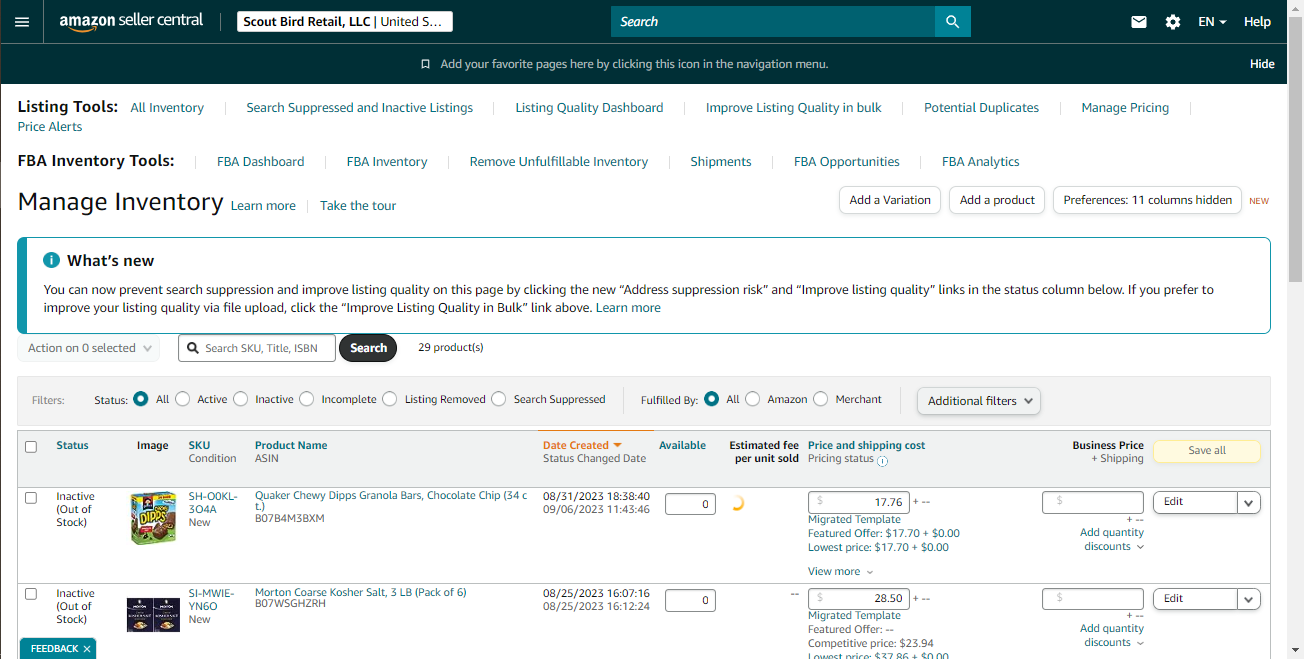Open Listing Quality Dashboard

pyautogui.click(x=589, y=108)
